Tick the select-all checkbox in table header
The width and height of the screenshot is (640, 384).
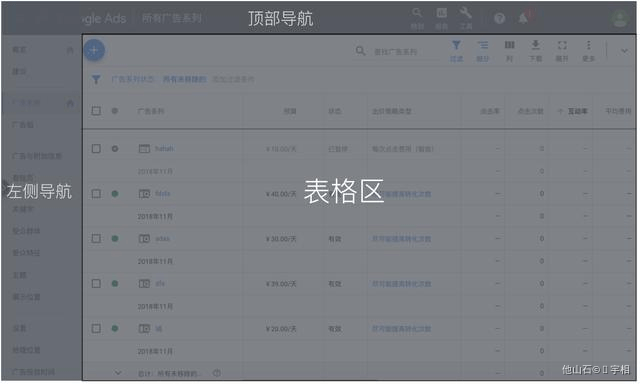(96, 111)
